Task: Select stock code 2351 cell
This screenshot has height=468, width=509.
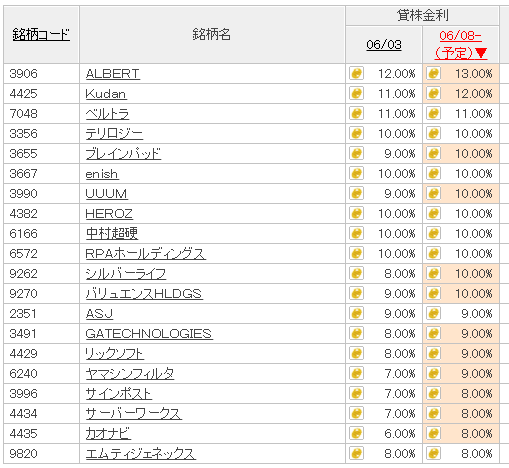Action: click(41, 313)
